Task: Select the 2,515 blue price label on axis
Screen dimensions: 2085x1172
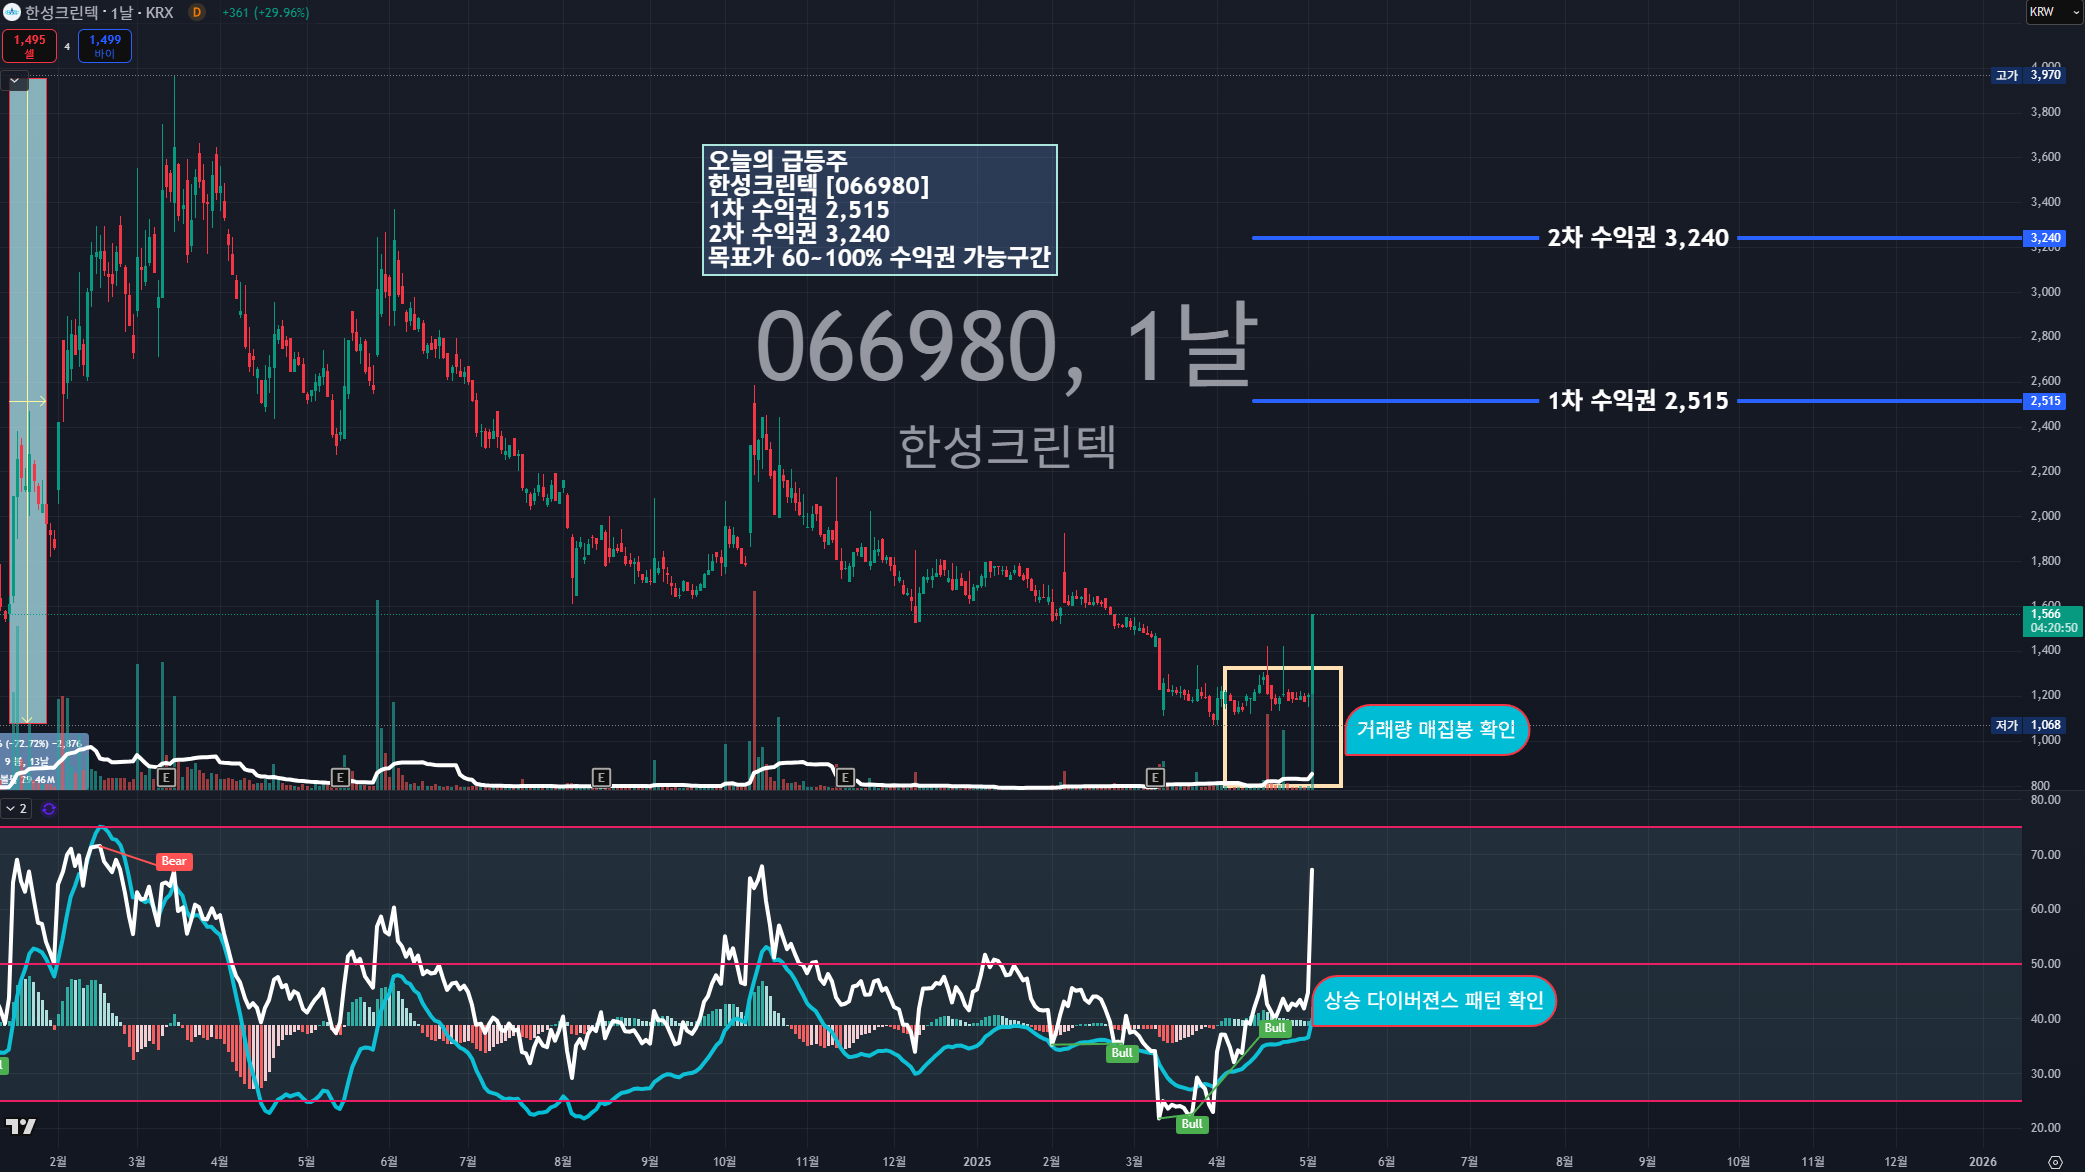Action: [x=2044, y=401]
